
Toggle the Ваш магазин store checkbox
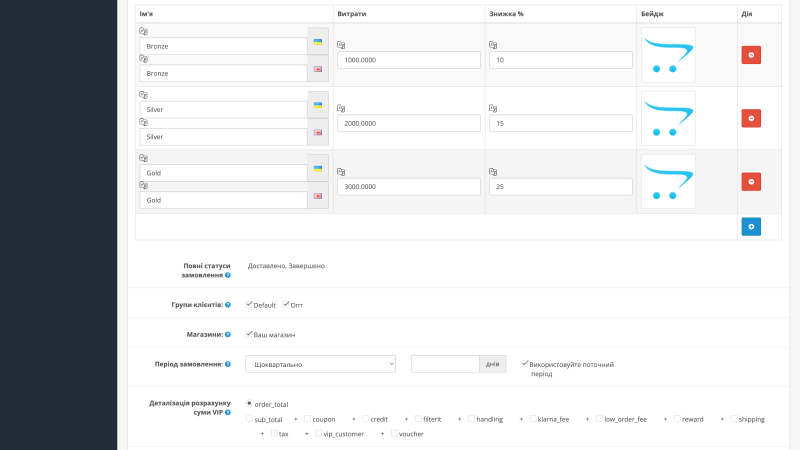[x=249, y=334]
